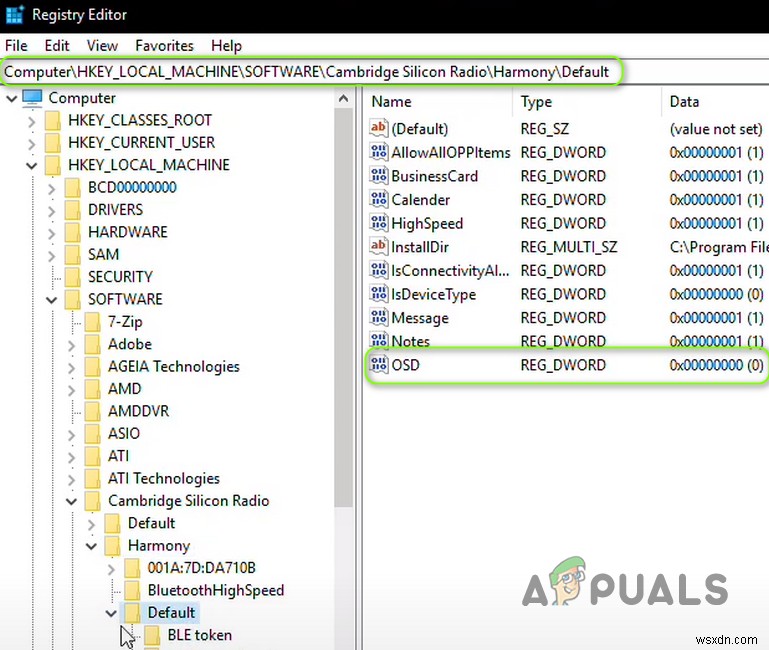
Task: Click the AllowAllOPPItems DWORD icon
Action: pyautogui.click(x=379, y=152)
